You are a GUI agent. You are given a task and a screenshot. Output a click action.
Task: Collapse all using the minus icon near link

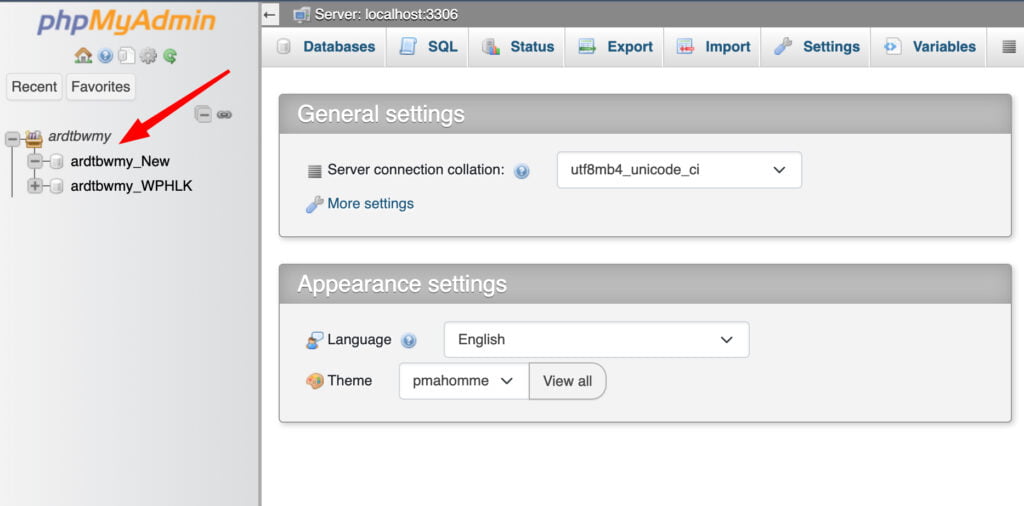[x=204, y=115]
